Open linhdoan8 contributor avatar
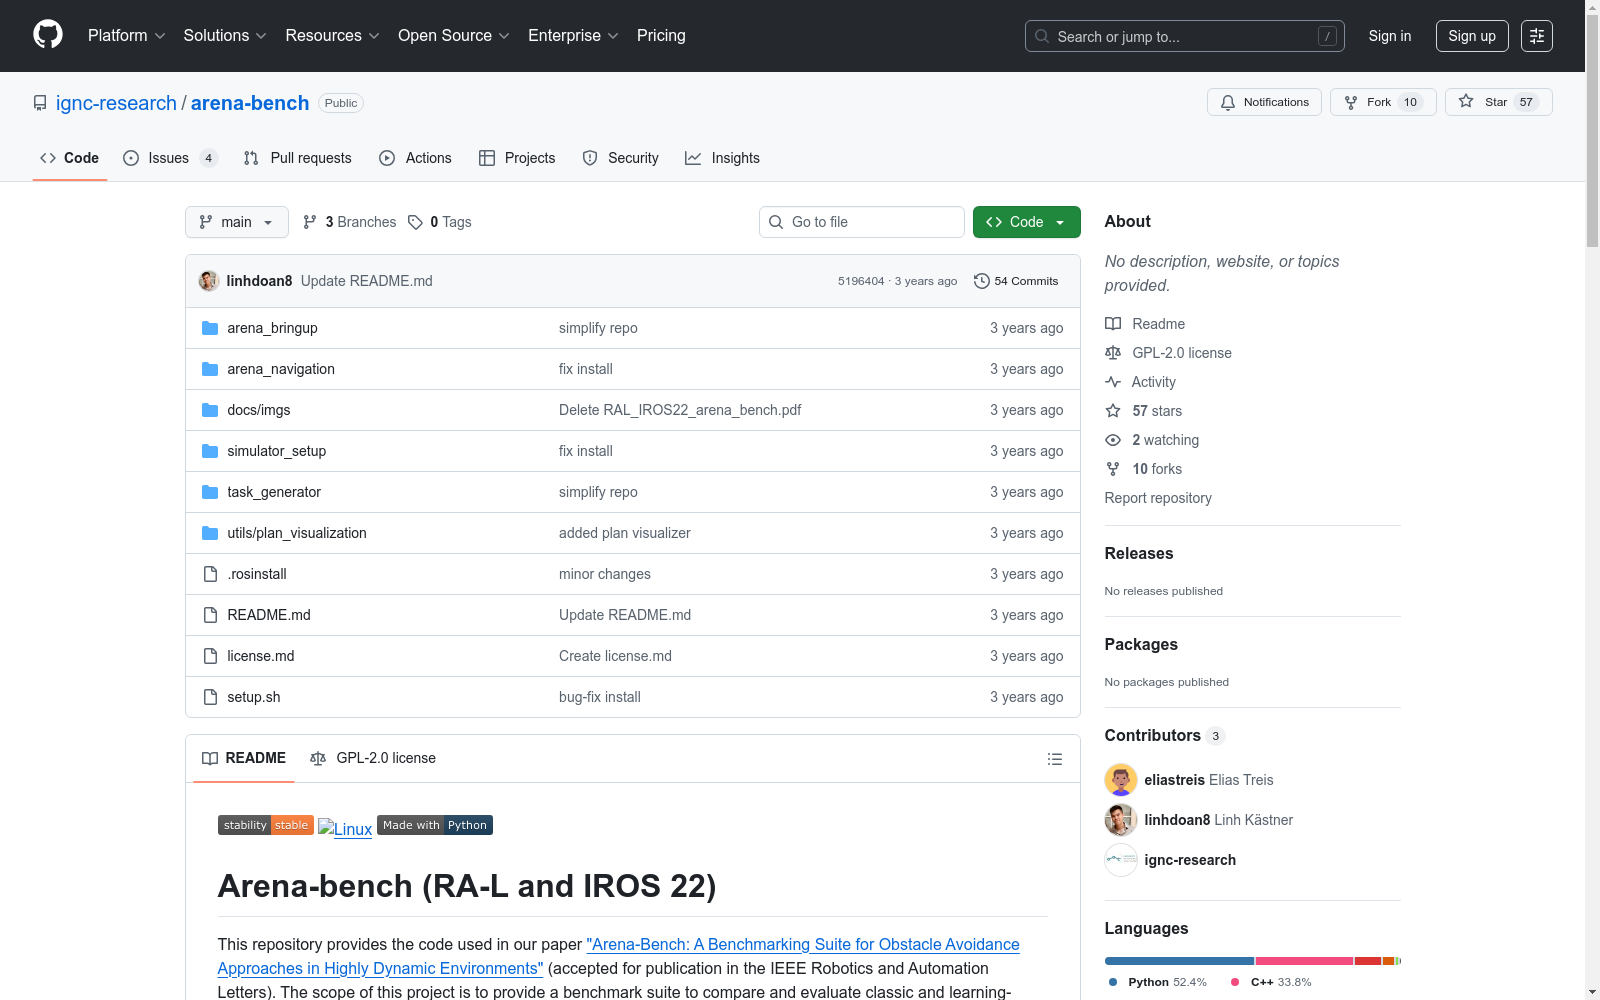The width and height of the screenshot is (1600, 1000). coord(1121,820)
